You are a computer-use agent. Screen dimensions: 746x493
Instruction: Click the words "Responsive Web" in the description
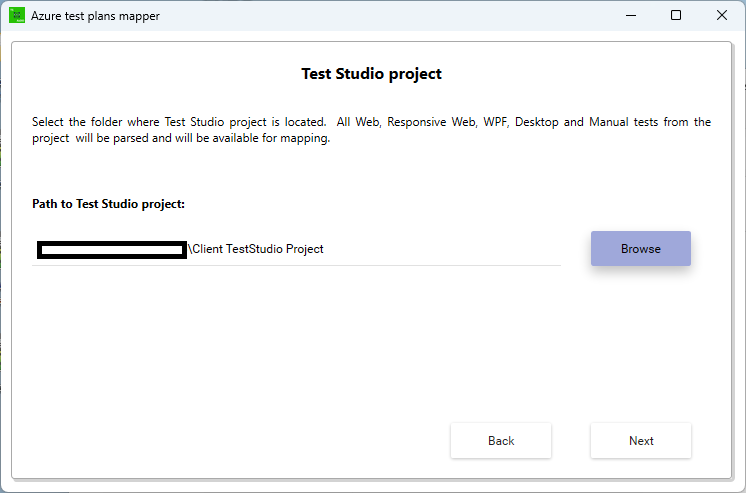(416, 122)
